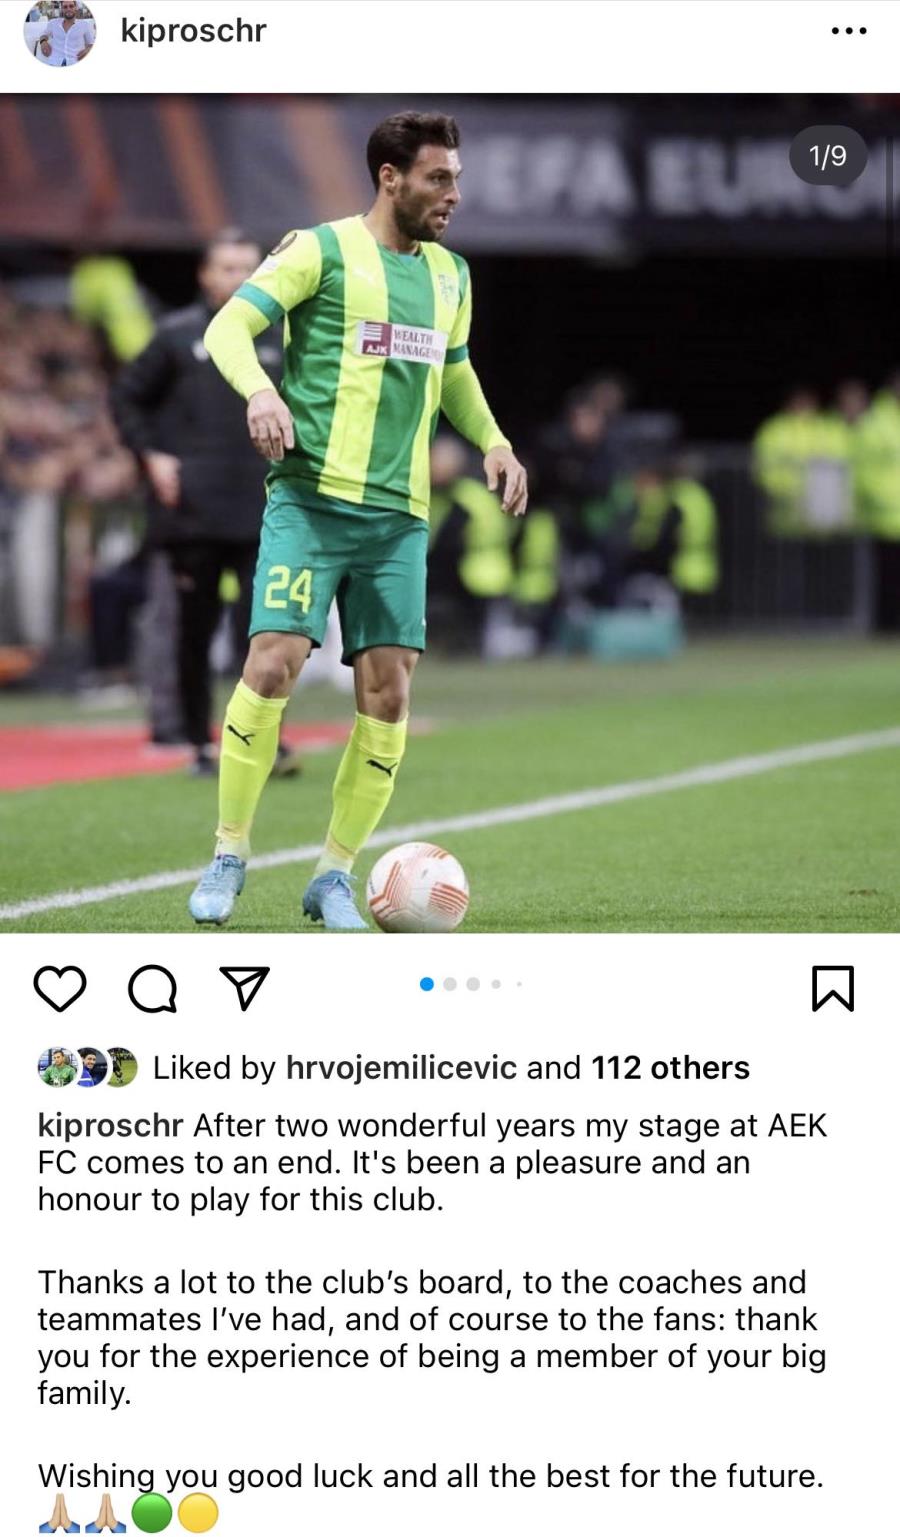
Task: Save post with the bookmark icon
Action: [832, 988]
